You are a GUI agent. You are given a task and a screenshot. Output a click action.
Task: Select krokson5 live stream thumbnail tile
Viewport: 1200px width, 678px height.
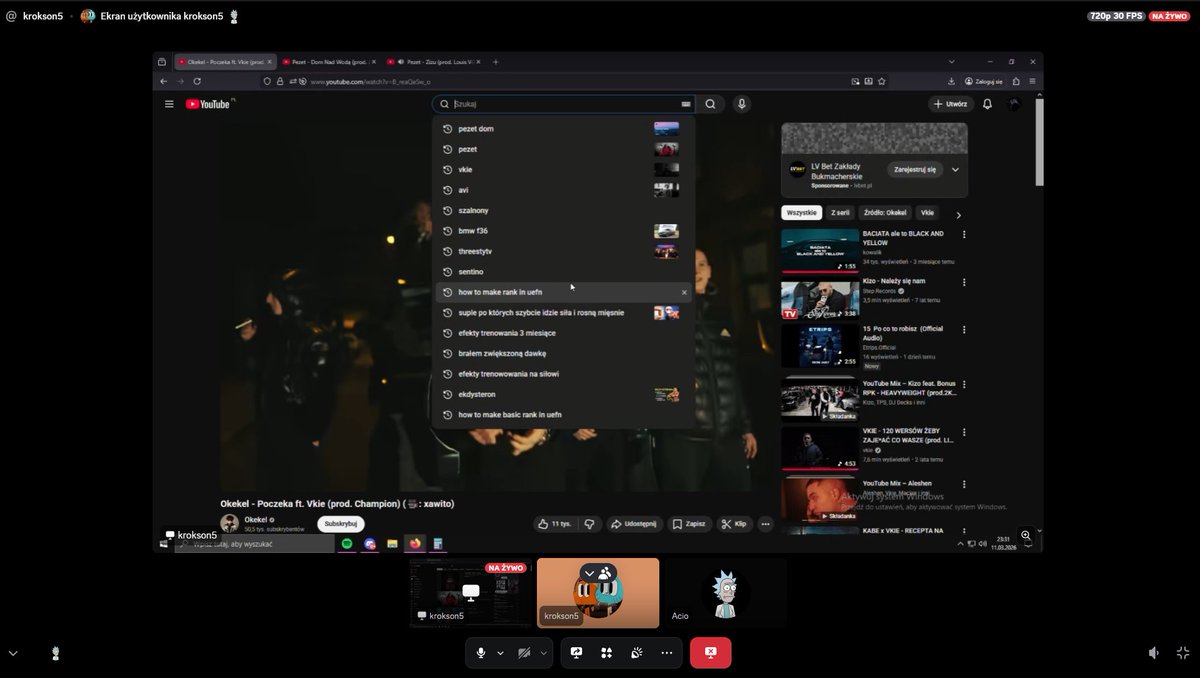470,593
